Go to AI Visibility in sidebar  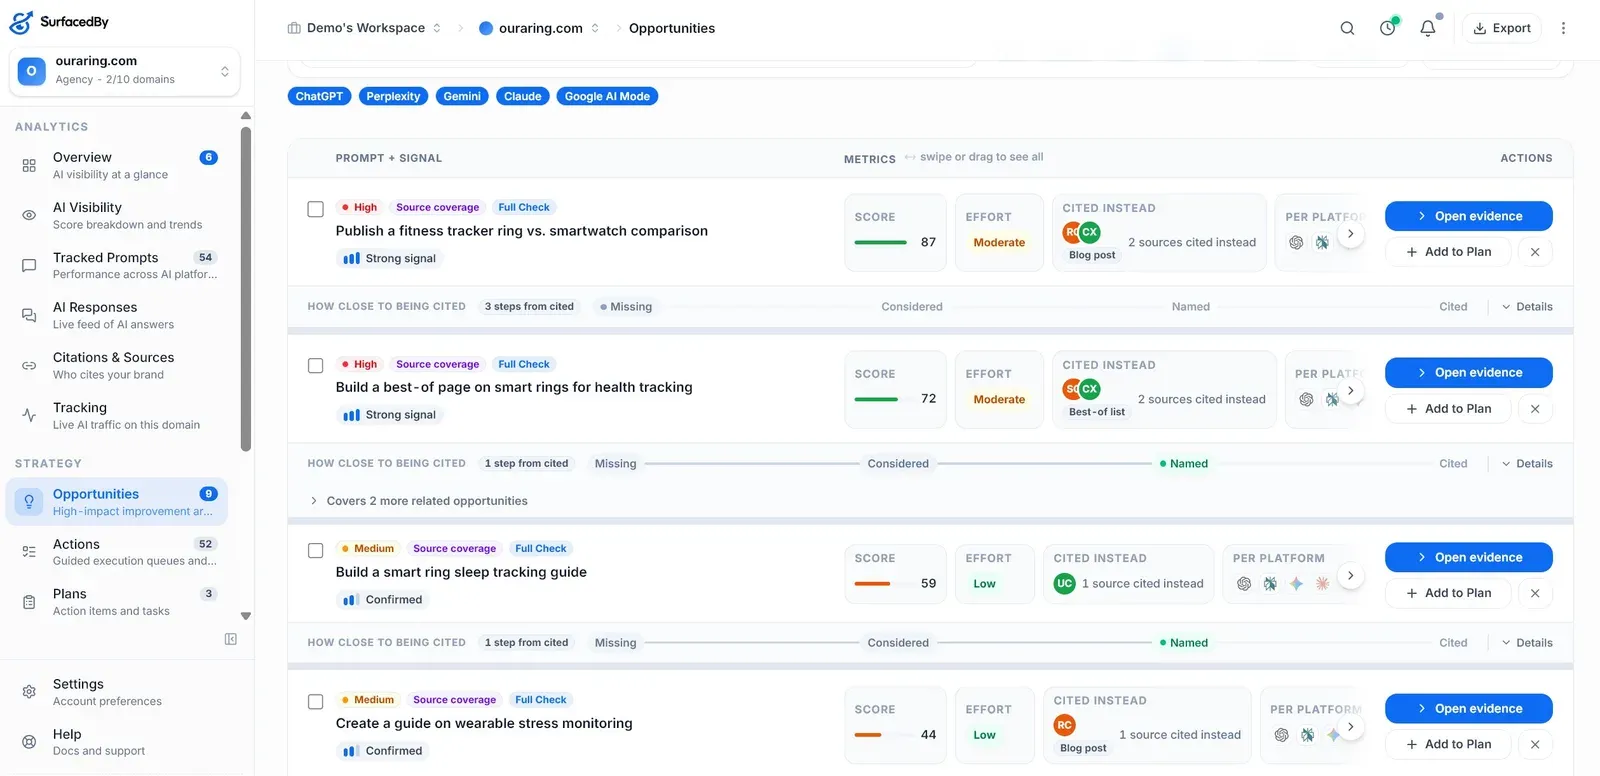pyautogui.click(x=117, y=215)
